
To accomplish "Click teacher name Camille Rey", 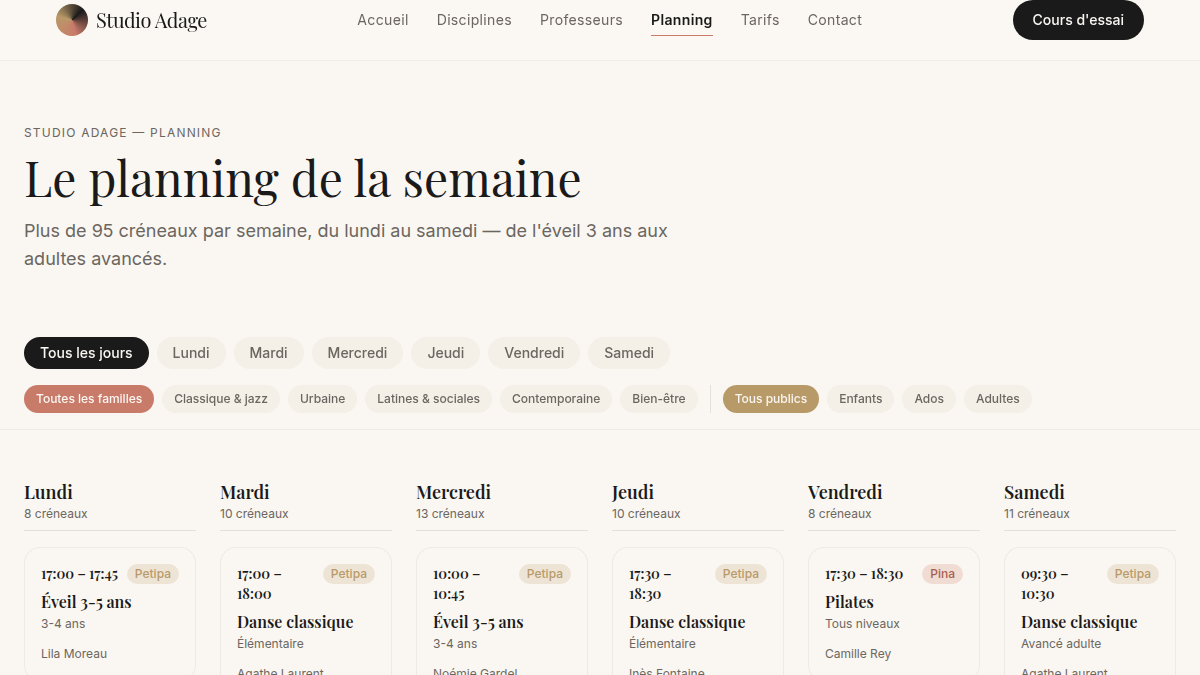I will tap(858, 654).
